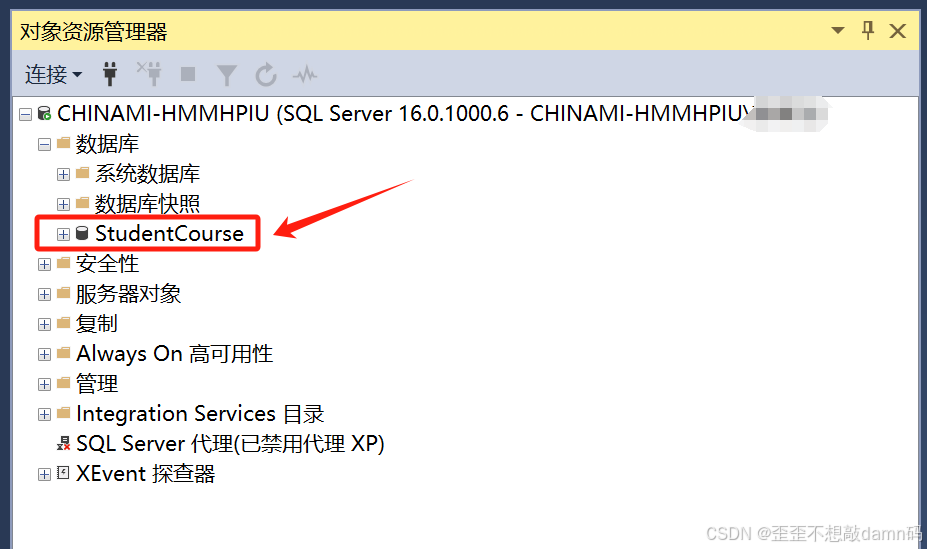The image size is (927, 549).
Task: Click the 管理 folder icon
Action: (x=64, y=384)
